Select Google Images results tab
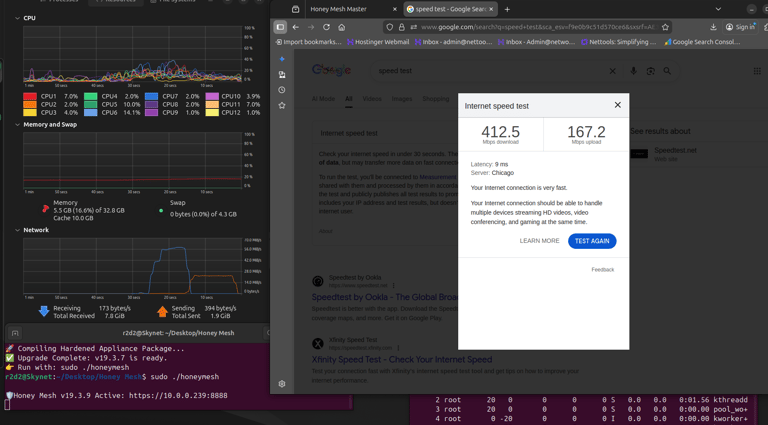The image size is (768, 425). [402, 99]
